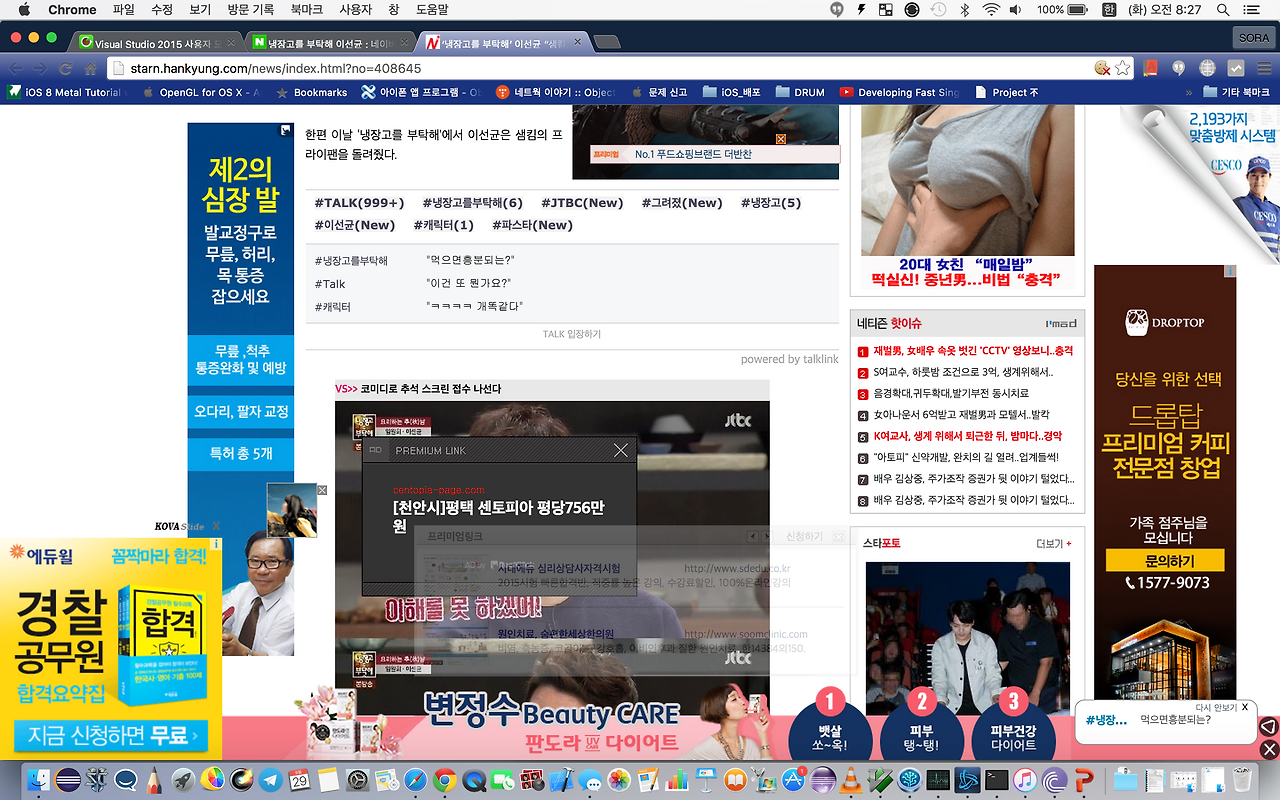Image resolution: width=1280 pixels, height=800 pixels.
Task: Collapse bottom banner with the arrow icon
Action: coord(1268,727)
